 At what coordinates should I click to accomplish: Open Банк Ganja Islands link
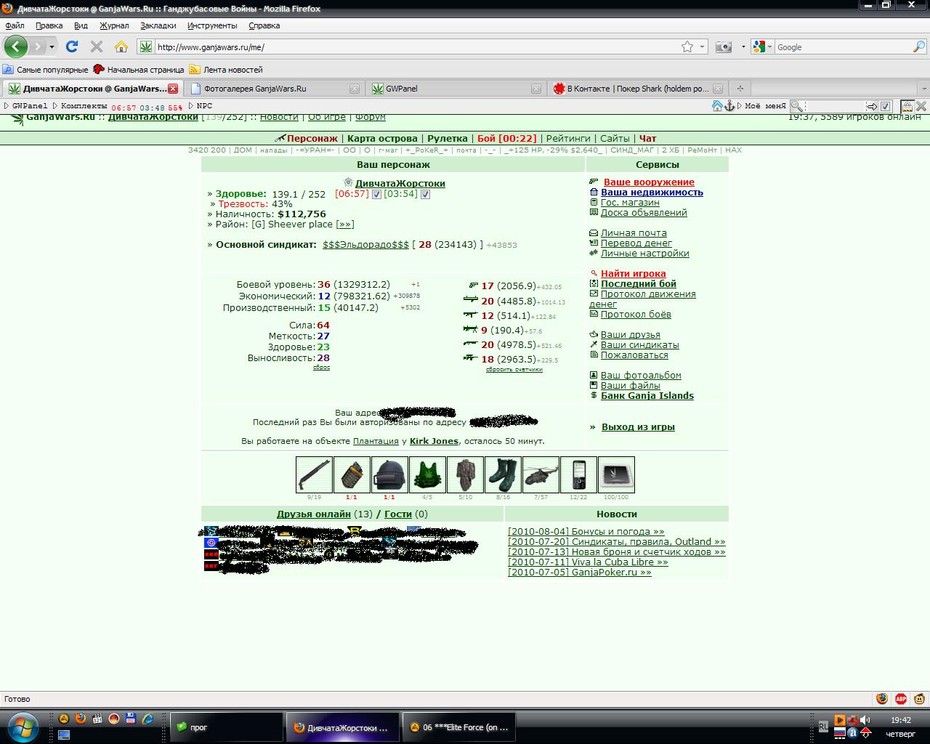tap(647, 396)
